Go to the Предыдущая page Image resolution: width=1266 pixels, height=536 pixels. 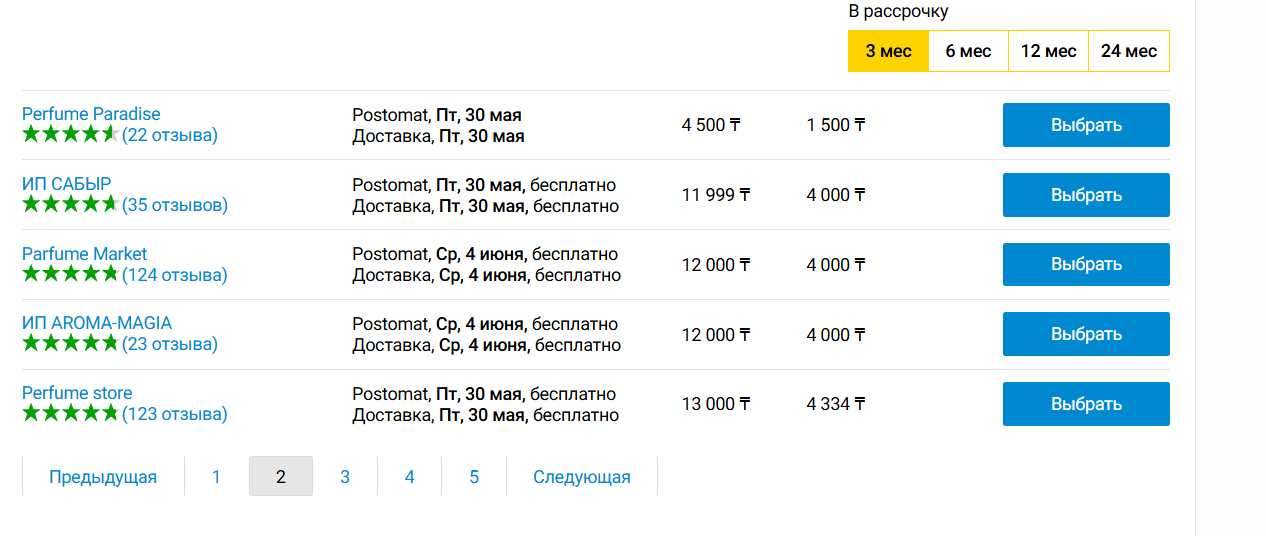[x=103, y=477]
